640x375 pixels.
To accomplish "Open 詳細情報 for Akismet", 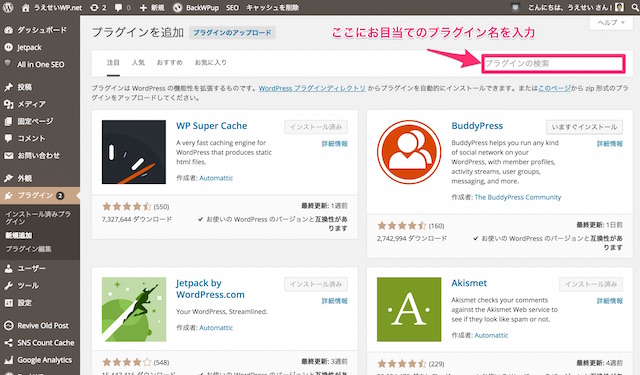I will click(x=609, y=301).
